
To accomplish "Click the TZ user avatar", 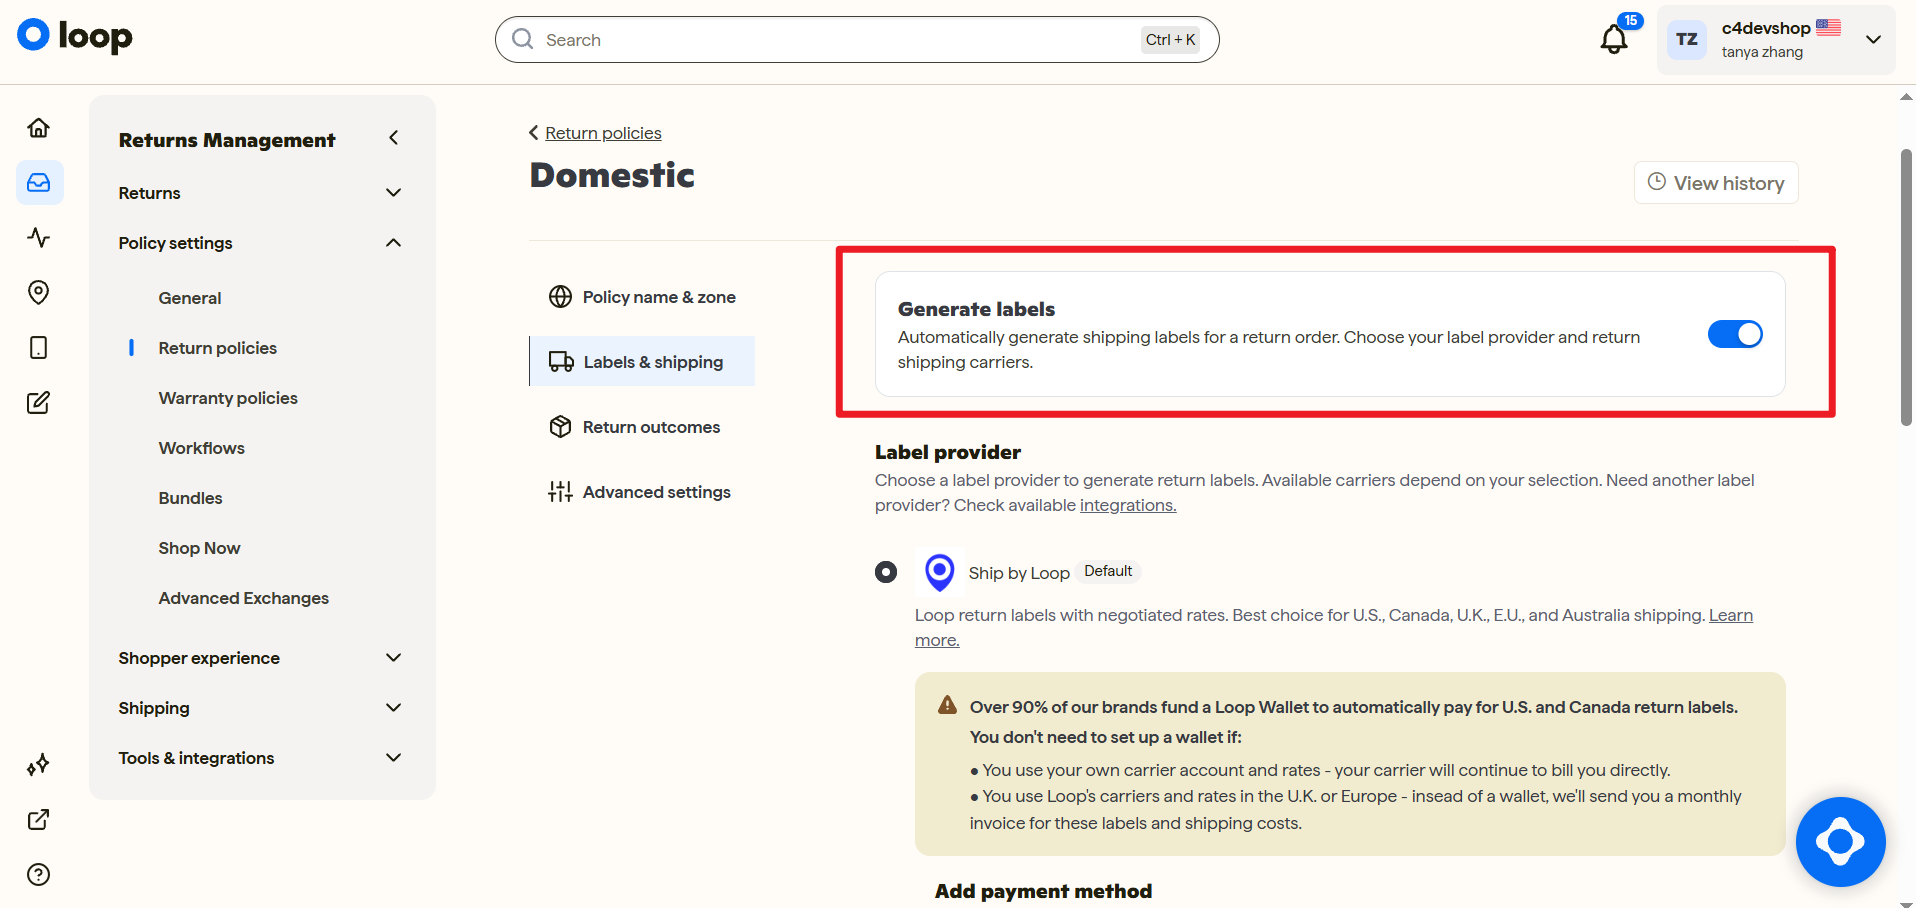I will coord(1687,40).
